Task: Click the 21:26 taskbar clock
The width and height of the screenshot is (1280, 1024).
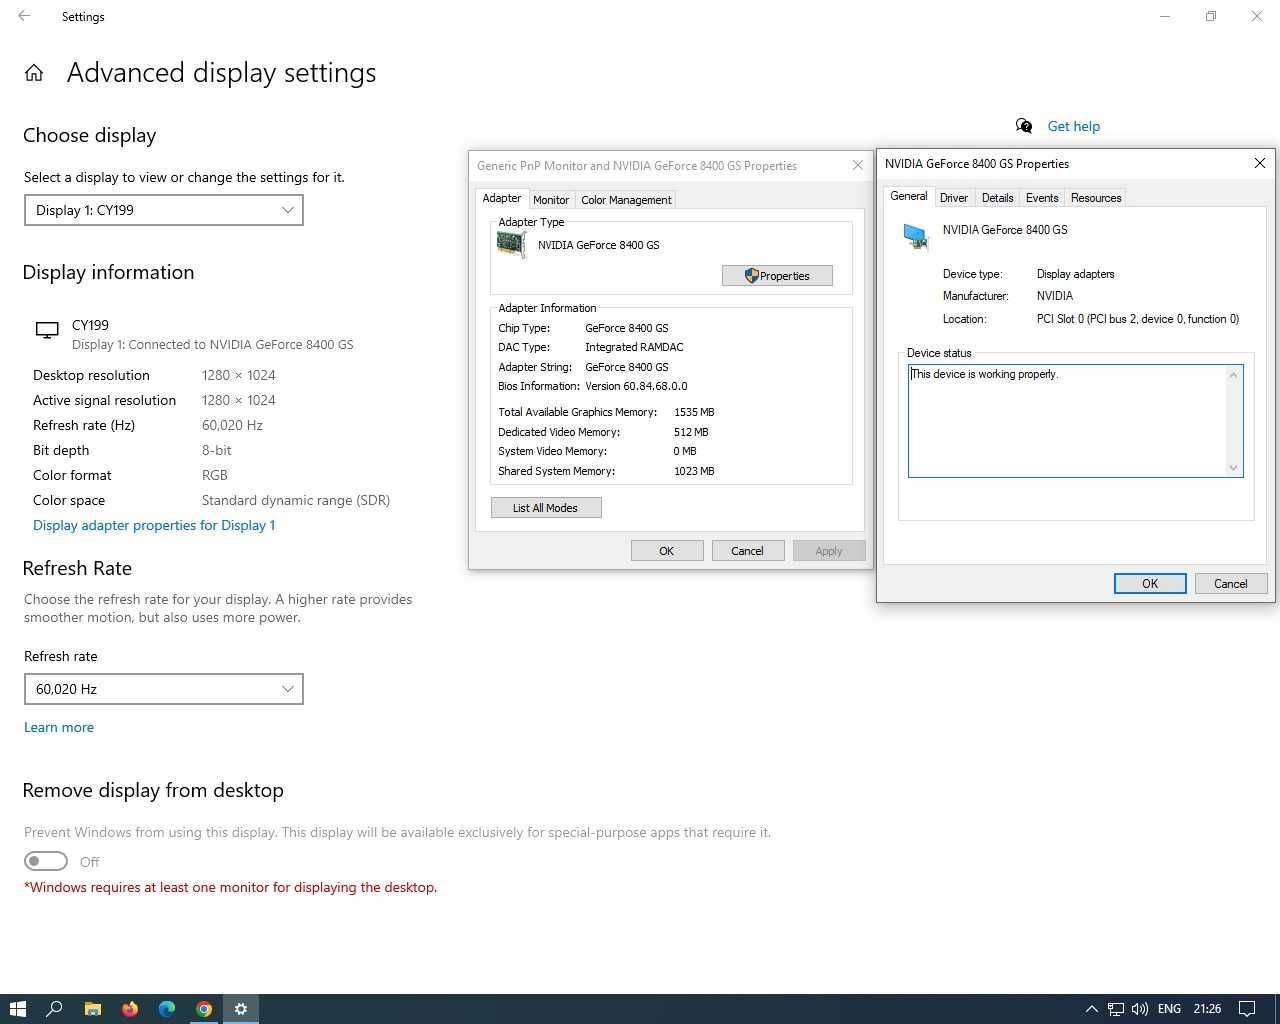Action: tap(1207, 1009)
